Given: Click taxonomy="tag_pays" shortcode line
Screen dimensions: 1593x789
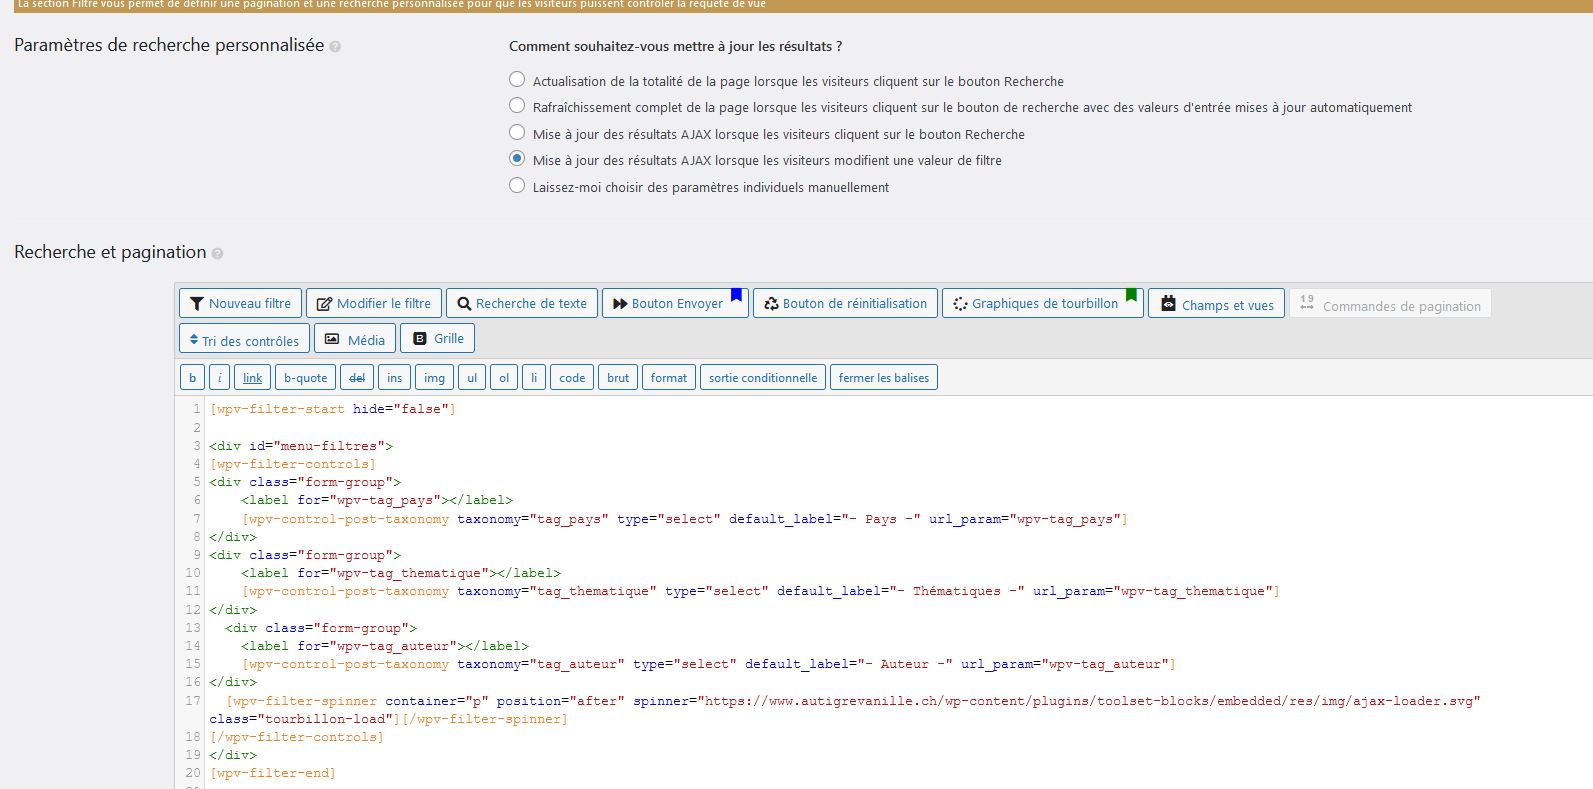Looking at the screenshot, I should tap(685, 519).
